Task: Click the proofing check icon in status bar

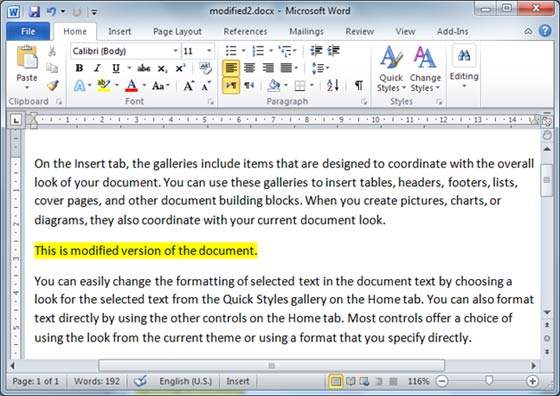Action: pos(140,381)
